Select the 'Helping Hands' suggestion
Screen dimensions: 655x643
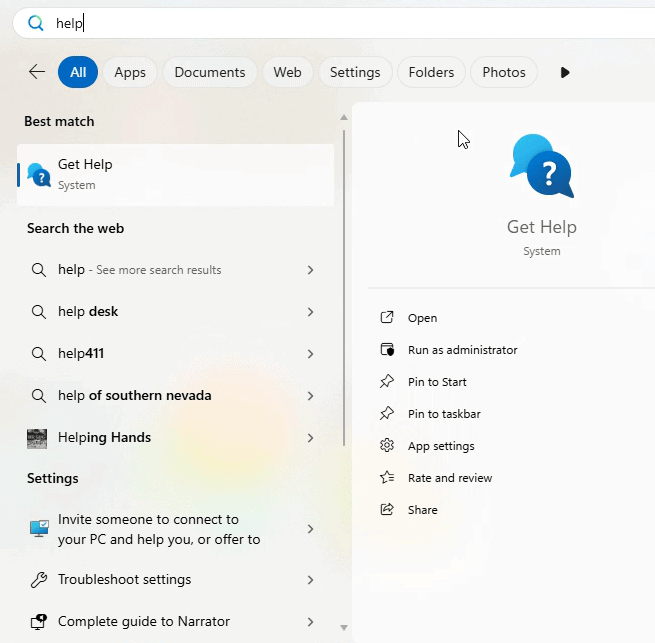tap(175, 437)
